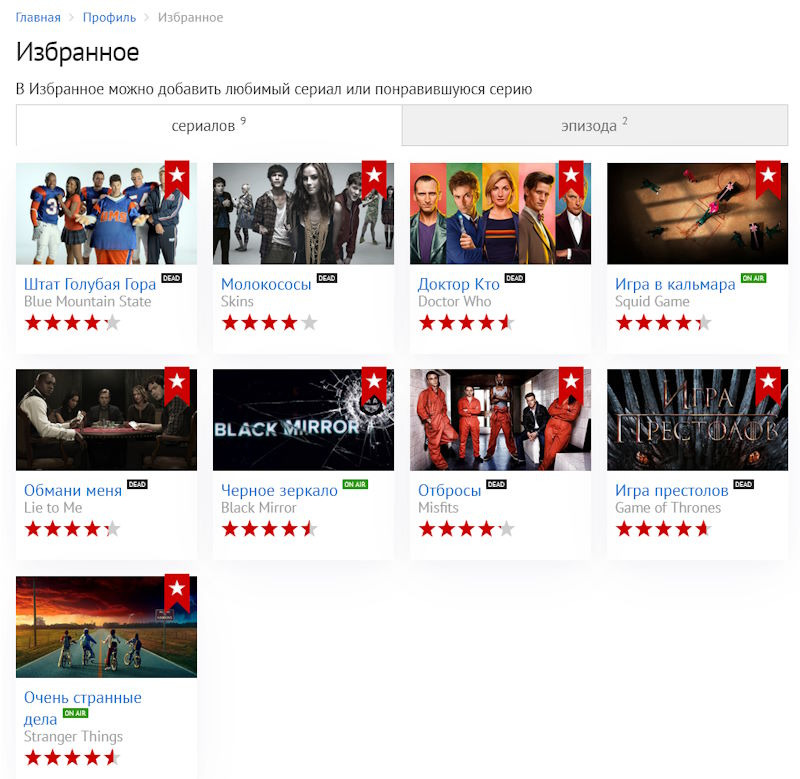Click star rating under Game of Thrones

coord(663,529)
